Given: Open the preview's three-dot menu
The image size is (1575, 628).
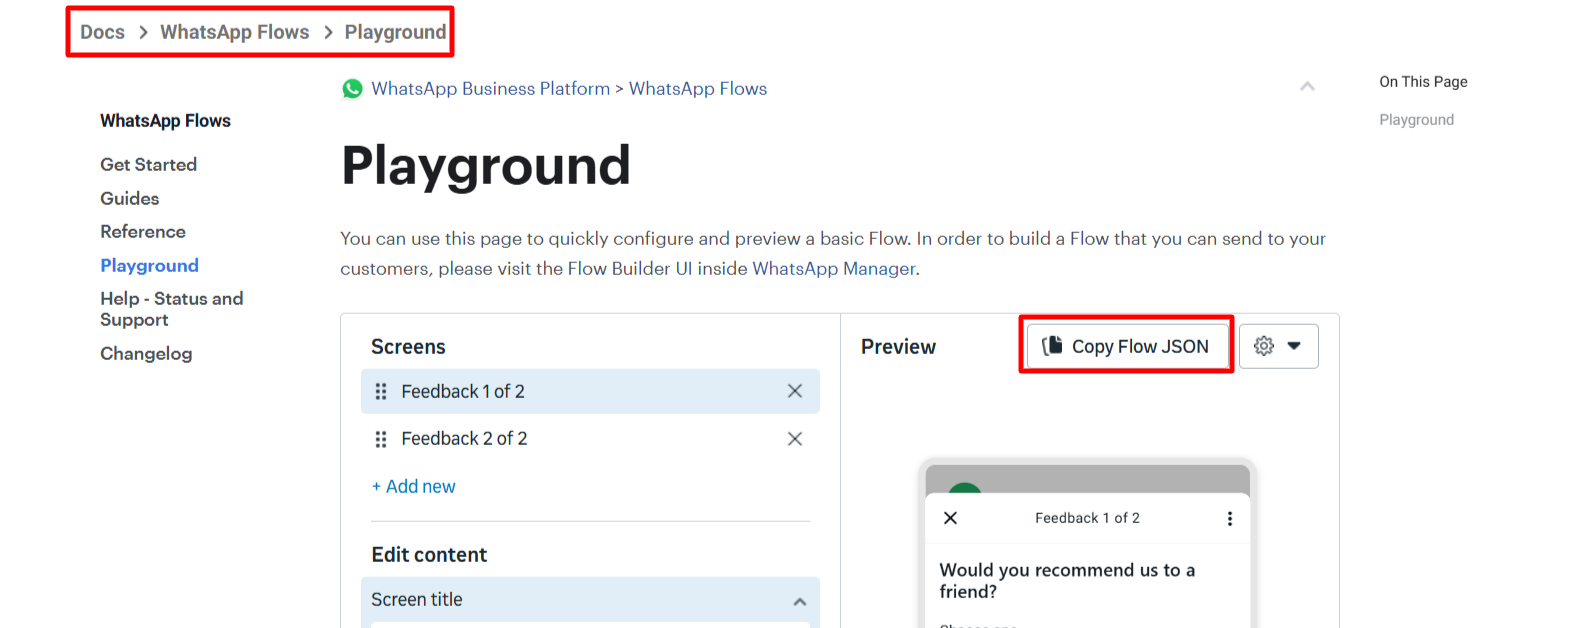Looking at the screenshot, I should coord(1230,518).
